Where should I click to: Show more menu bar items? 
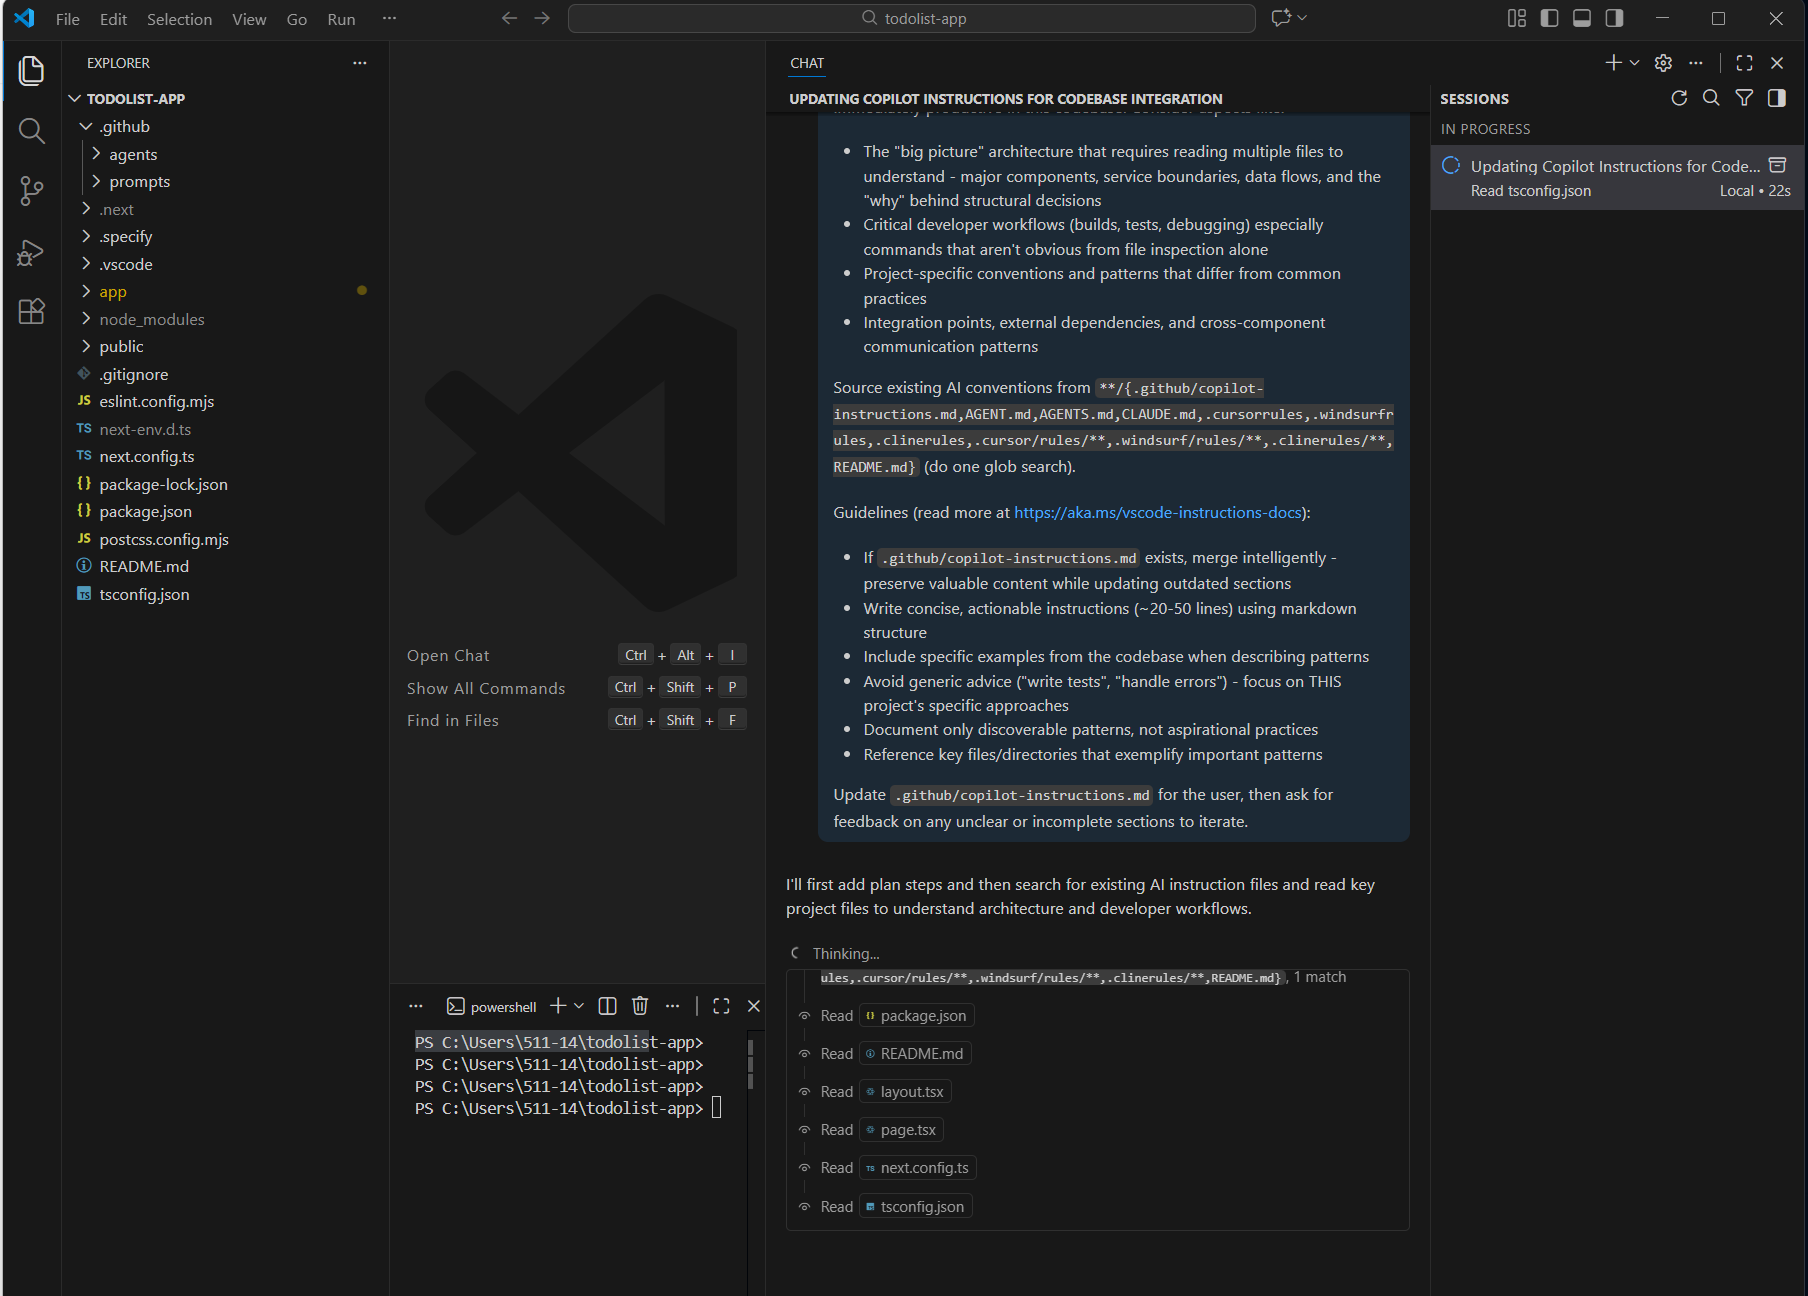pos(389,18)
